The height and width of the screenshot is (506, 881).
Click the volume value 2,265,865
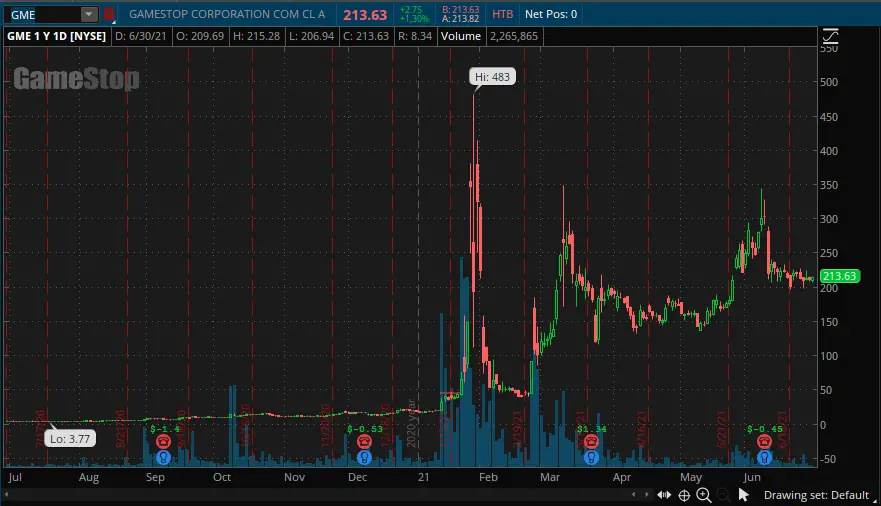point(514,36)
